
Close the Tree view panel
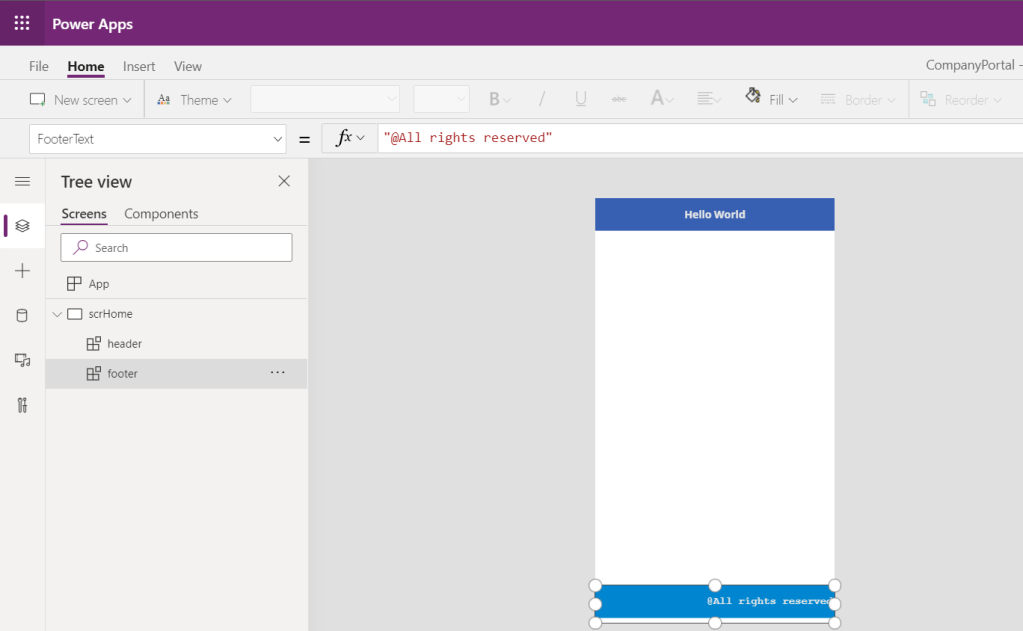[284, 181]
